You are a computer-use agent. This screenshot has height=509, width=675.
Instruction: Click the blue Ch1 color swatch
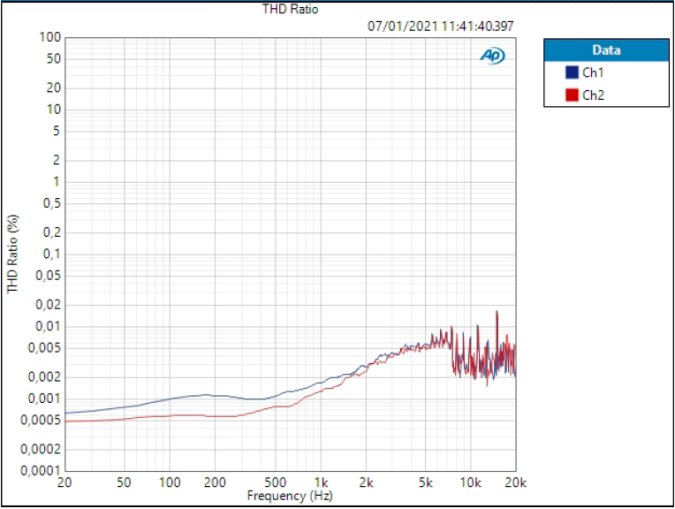click(572, 72)
